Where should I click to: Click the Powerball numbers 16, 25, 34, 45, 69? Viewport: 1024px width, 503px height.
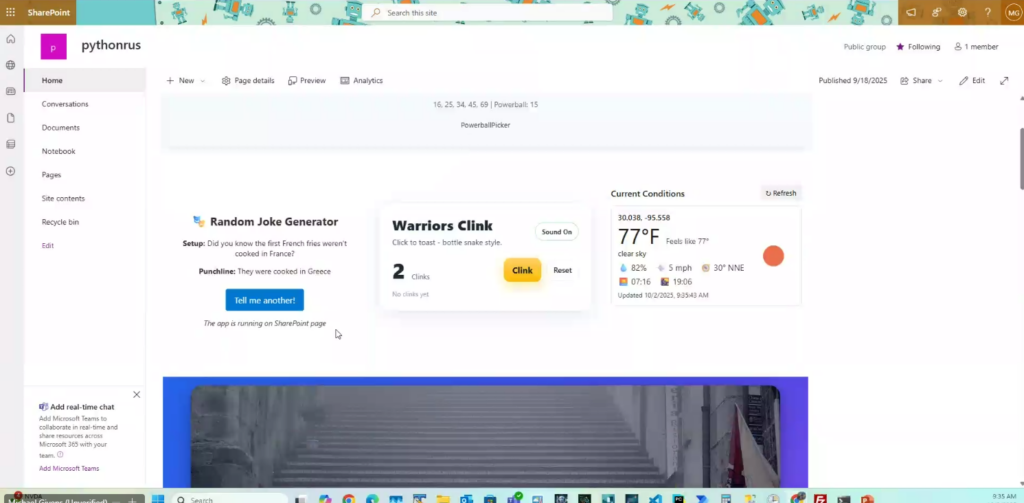462,105
